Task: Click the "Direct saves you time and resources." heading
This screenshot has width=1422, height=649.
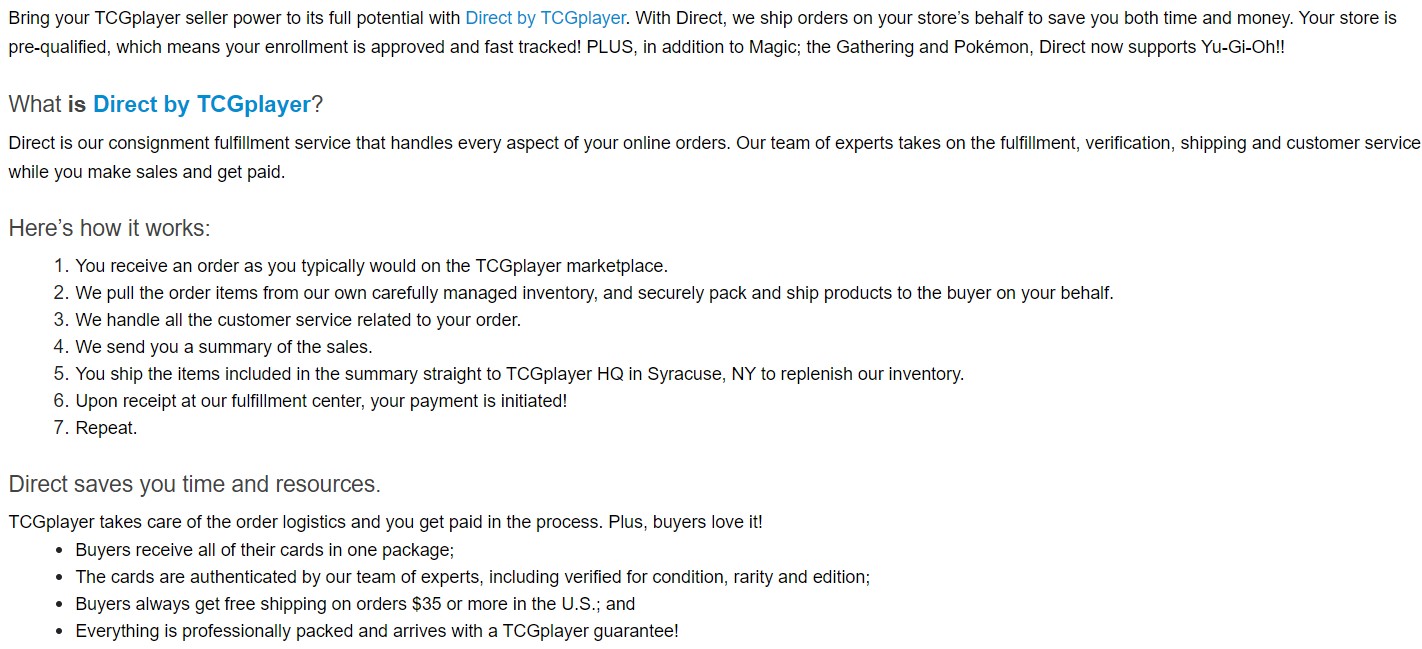Action: [194, 484]
